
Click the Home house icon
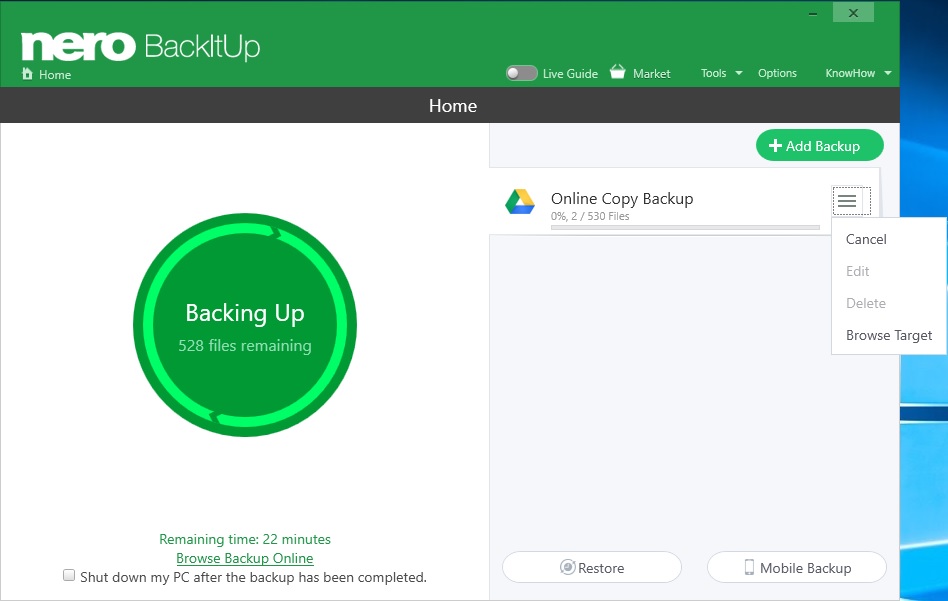click(27, 74)
